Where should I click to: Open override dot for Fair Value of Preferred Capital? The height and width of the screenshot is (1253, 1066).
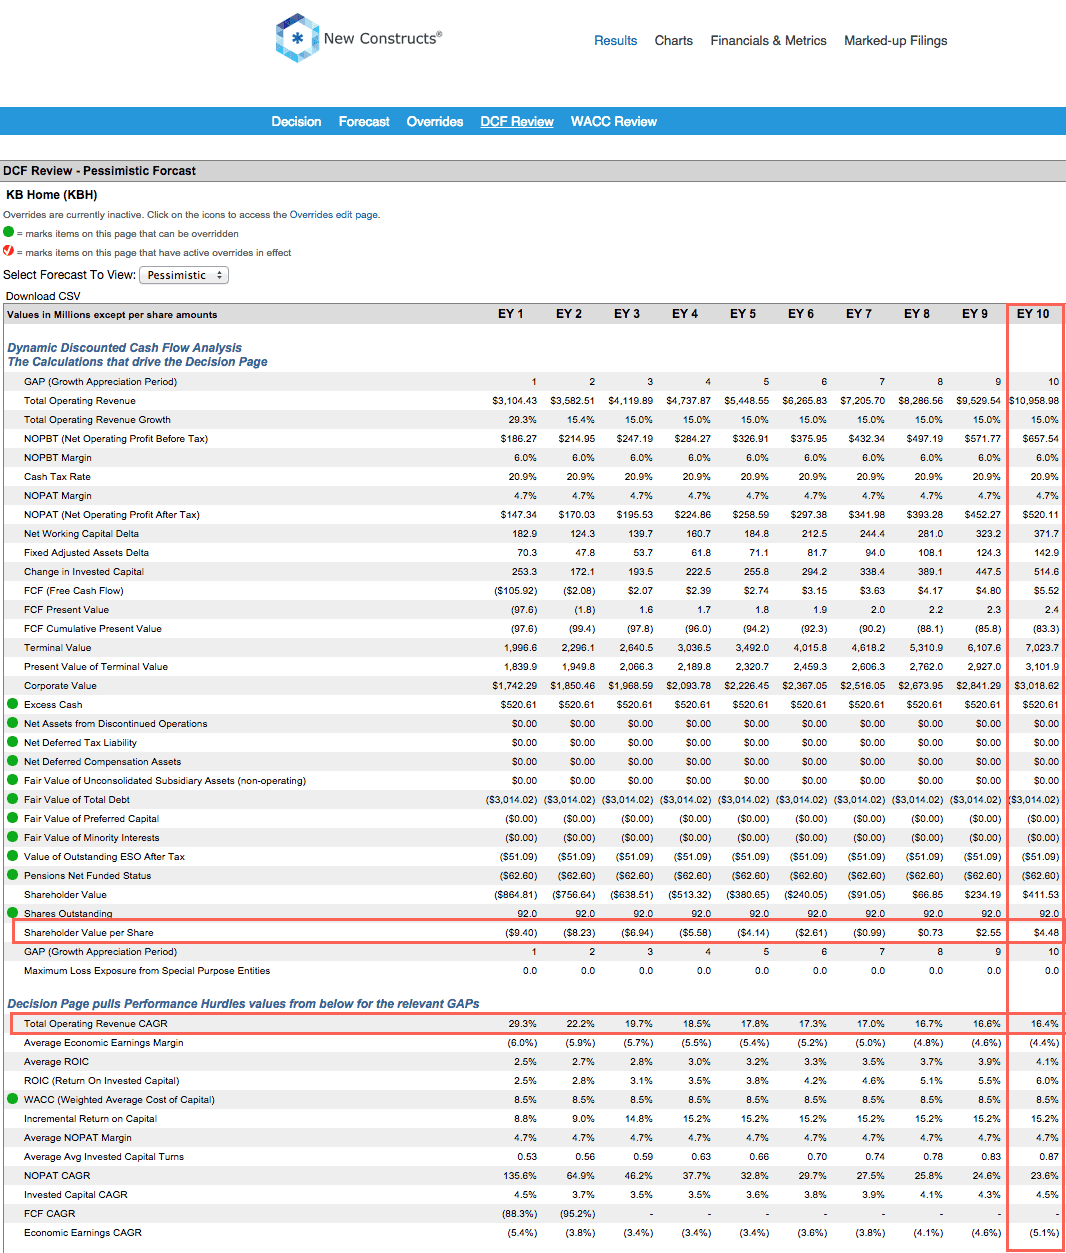pos(12,818)
